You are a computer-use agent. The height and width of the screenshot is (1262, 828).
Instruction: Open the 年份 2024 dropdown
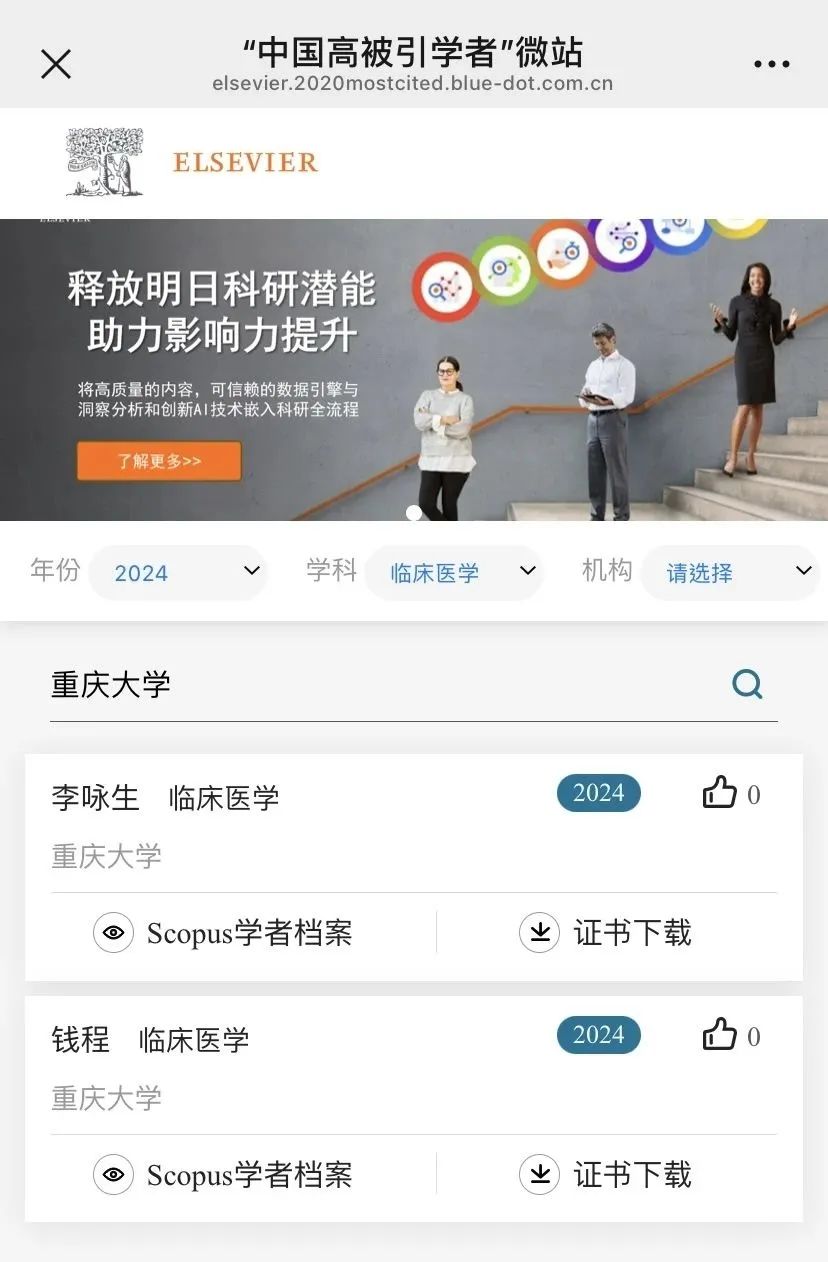(x=178, y=572)
